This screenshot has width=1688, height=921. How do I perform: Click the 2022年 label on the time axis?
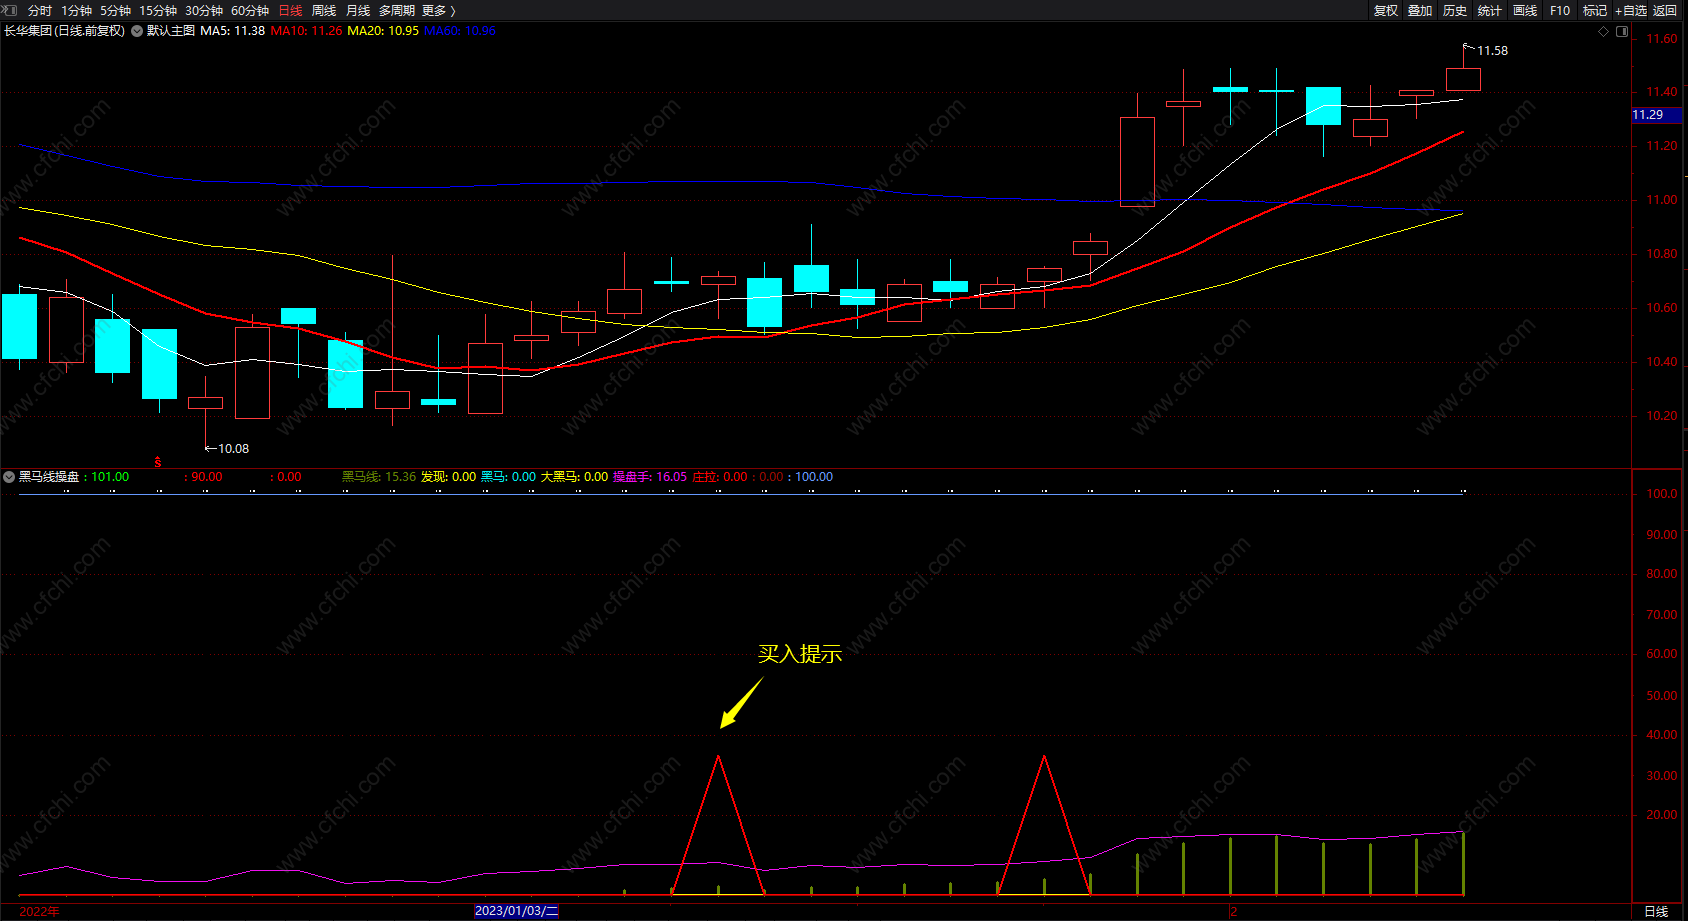[x=39, y=911]
